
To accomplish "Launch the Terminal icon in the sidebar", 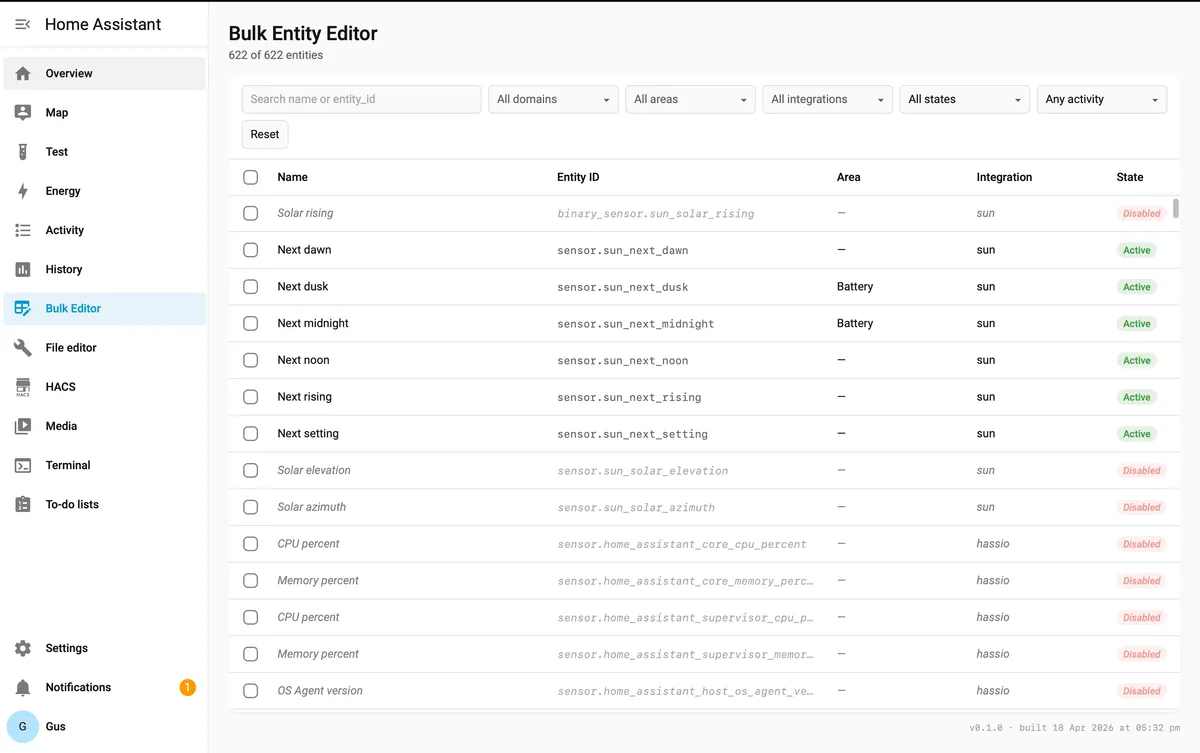I will click(23, 465).
